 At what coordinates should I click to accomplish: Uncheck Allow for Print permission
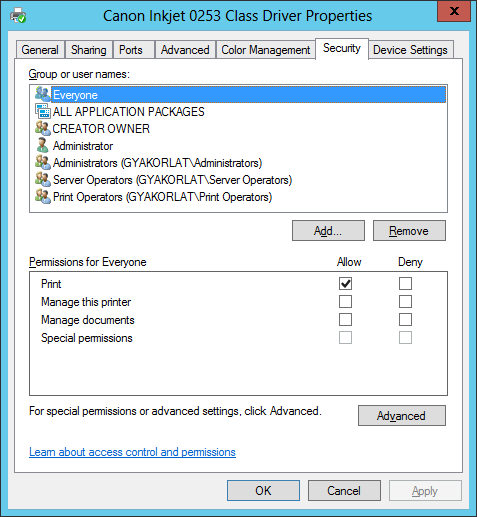click(x=345, y=284)
